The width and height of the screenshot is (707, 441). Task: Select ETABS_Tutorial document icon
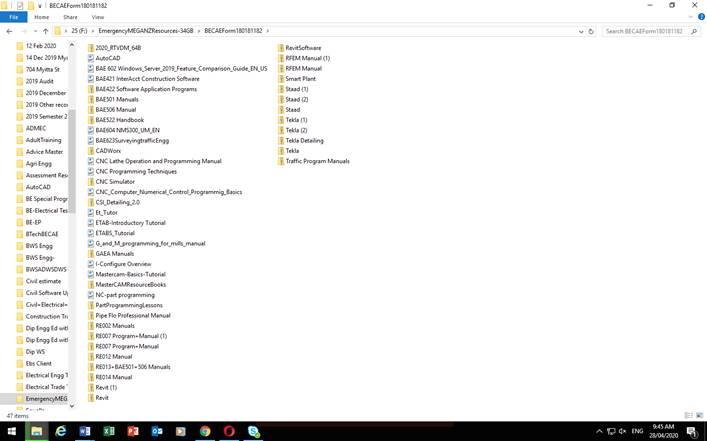tap(91, 233)
